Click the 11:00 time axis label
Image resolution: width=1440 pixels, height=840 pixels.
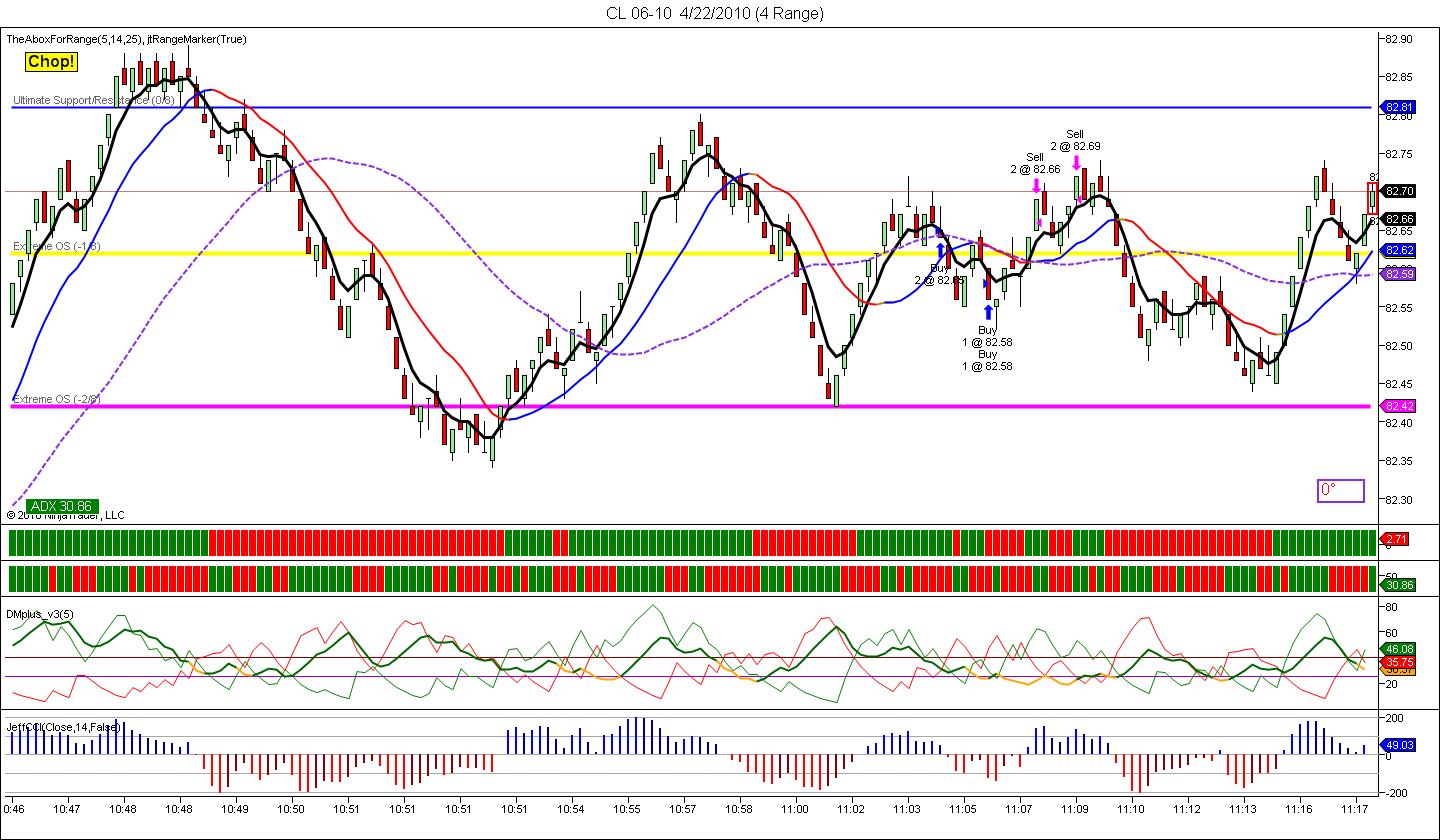click(795, 807)
